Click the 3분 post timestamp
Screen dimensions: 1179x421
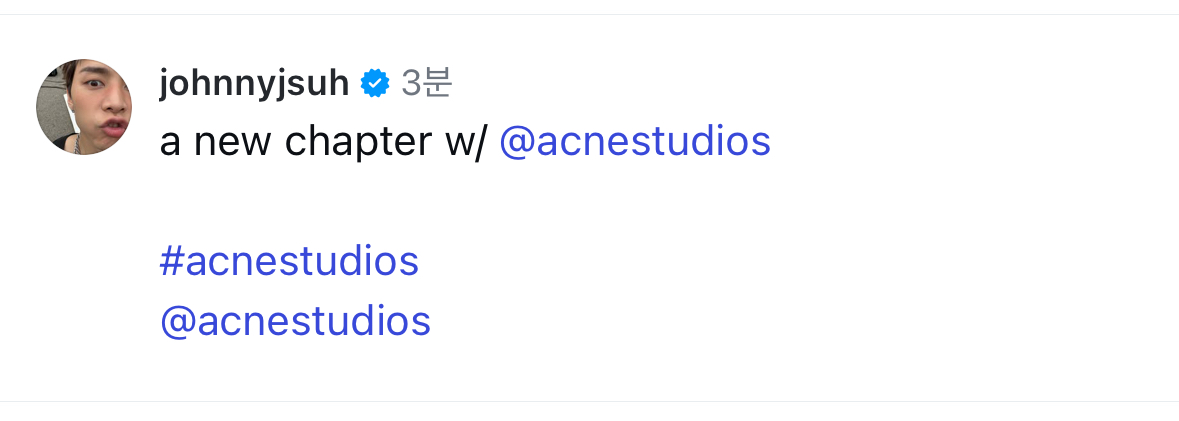click(x=427, y=84)
